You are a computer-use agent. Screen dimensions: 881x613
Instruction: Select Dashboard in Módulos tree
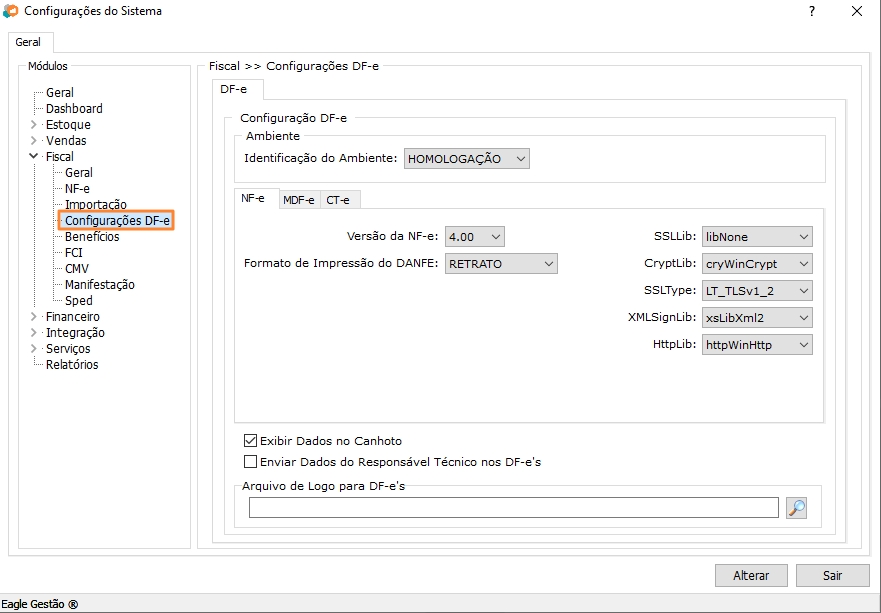pos(74,108)
